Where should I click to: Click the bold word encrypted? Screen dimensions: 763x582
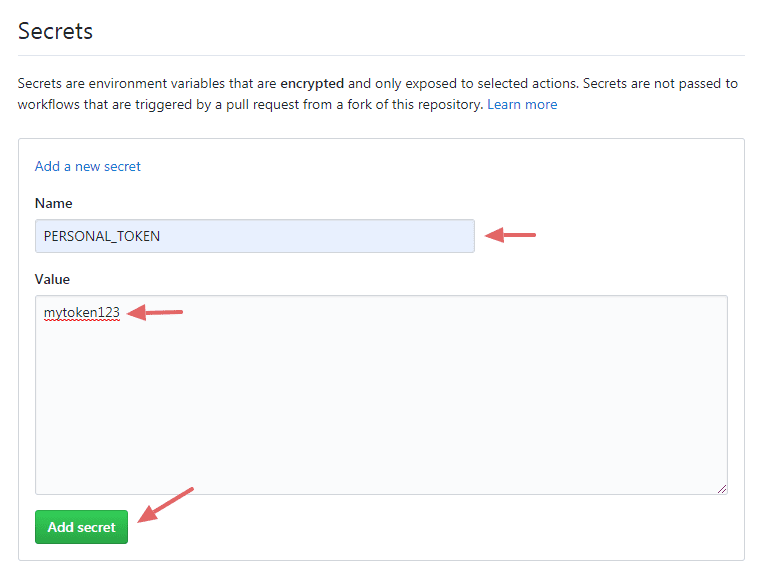(312, 83)
